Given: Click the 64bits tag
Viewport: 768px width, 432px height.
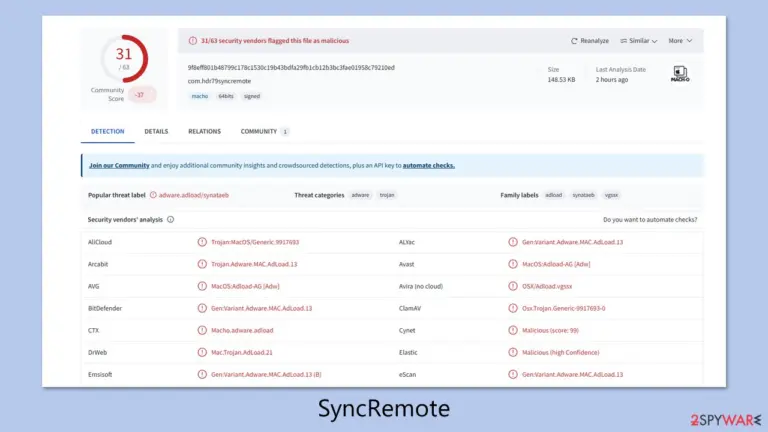Looking at the screenshot, I should click(x=226, y=96).
